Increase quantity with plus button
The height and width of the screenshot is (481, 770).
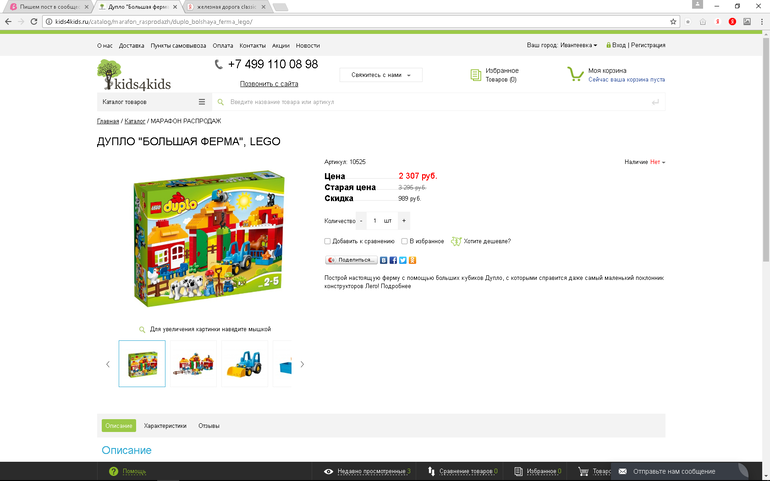[404, 221]
